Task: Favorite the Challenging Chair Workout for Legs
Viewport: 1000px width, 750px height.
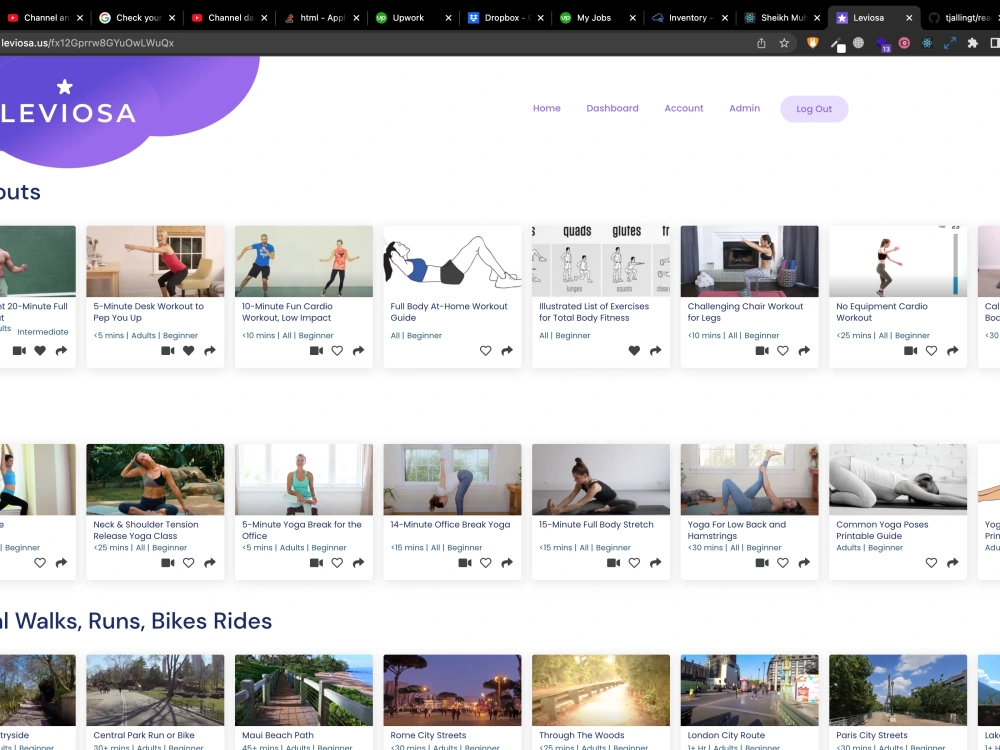Action: click(783, 351)
